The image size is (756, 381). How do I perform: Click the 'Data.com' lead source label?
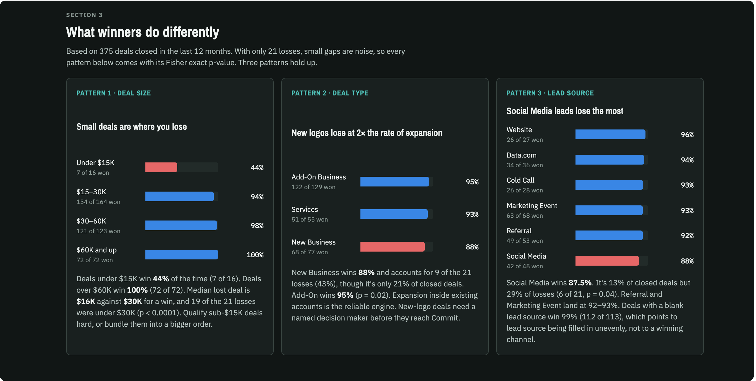point(521,155)
